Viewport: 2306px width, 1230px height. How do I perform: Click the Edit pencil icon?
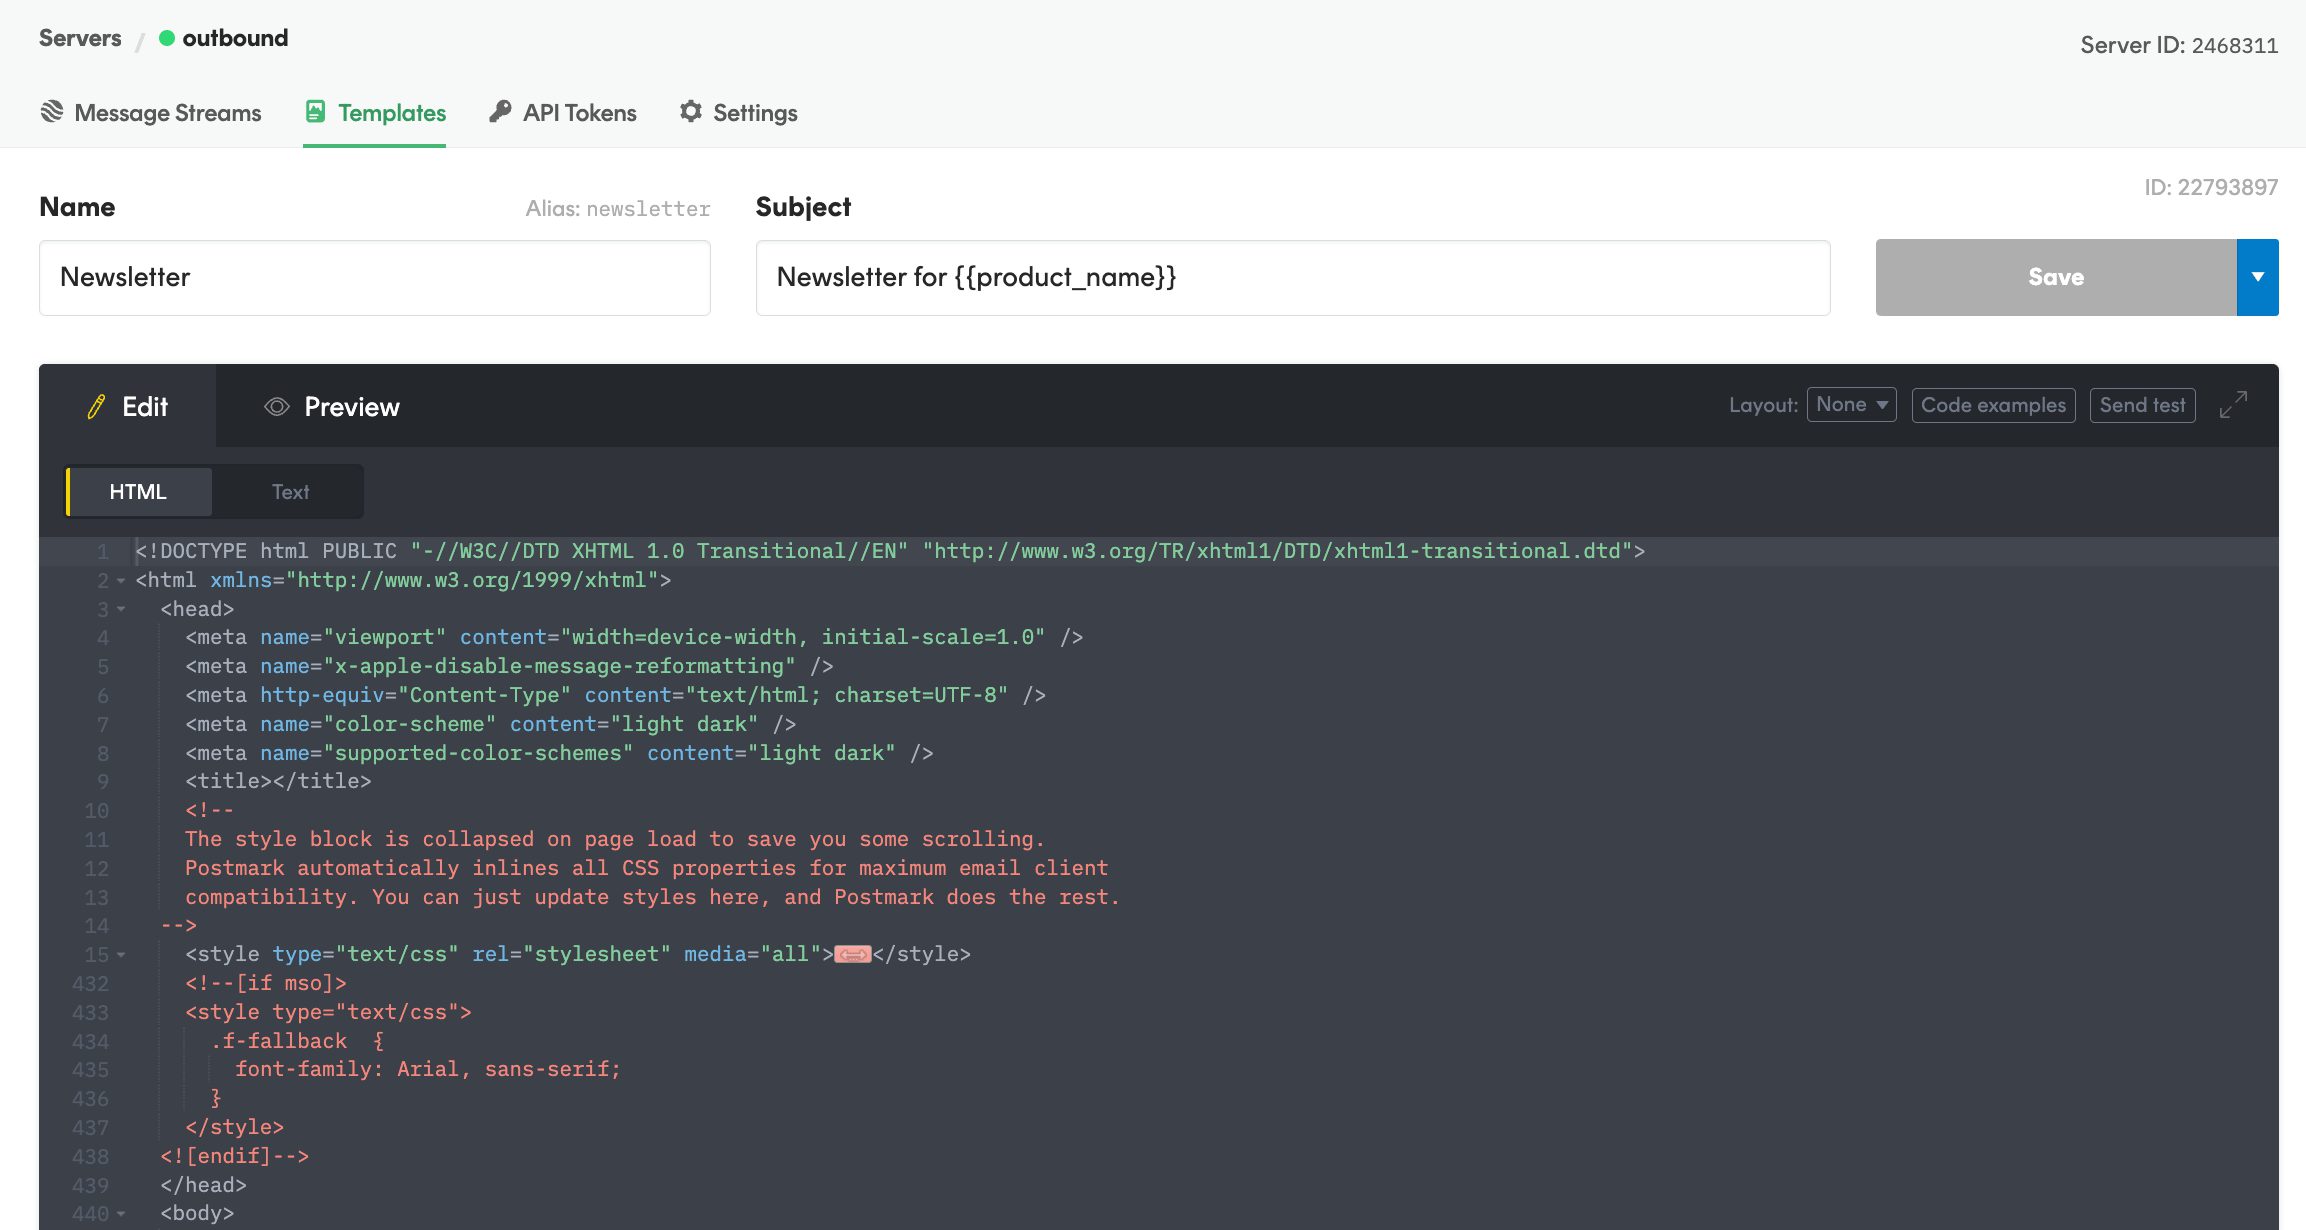click(x=96, y=407)
